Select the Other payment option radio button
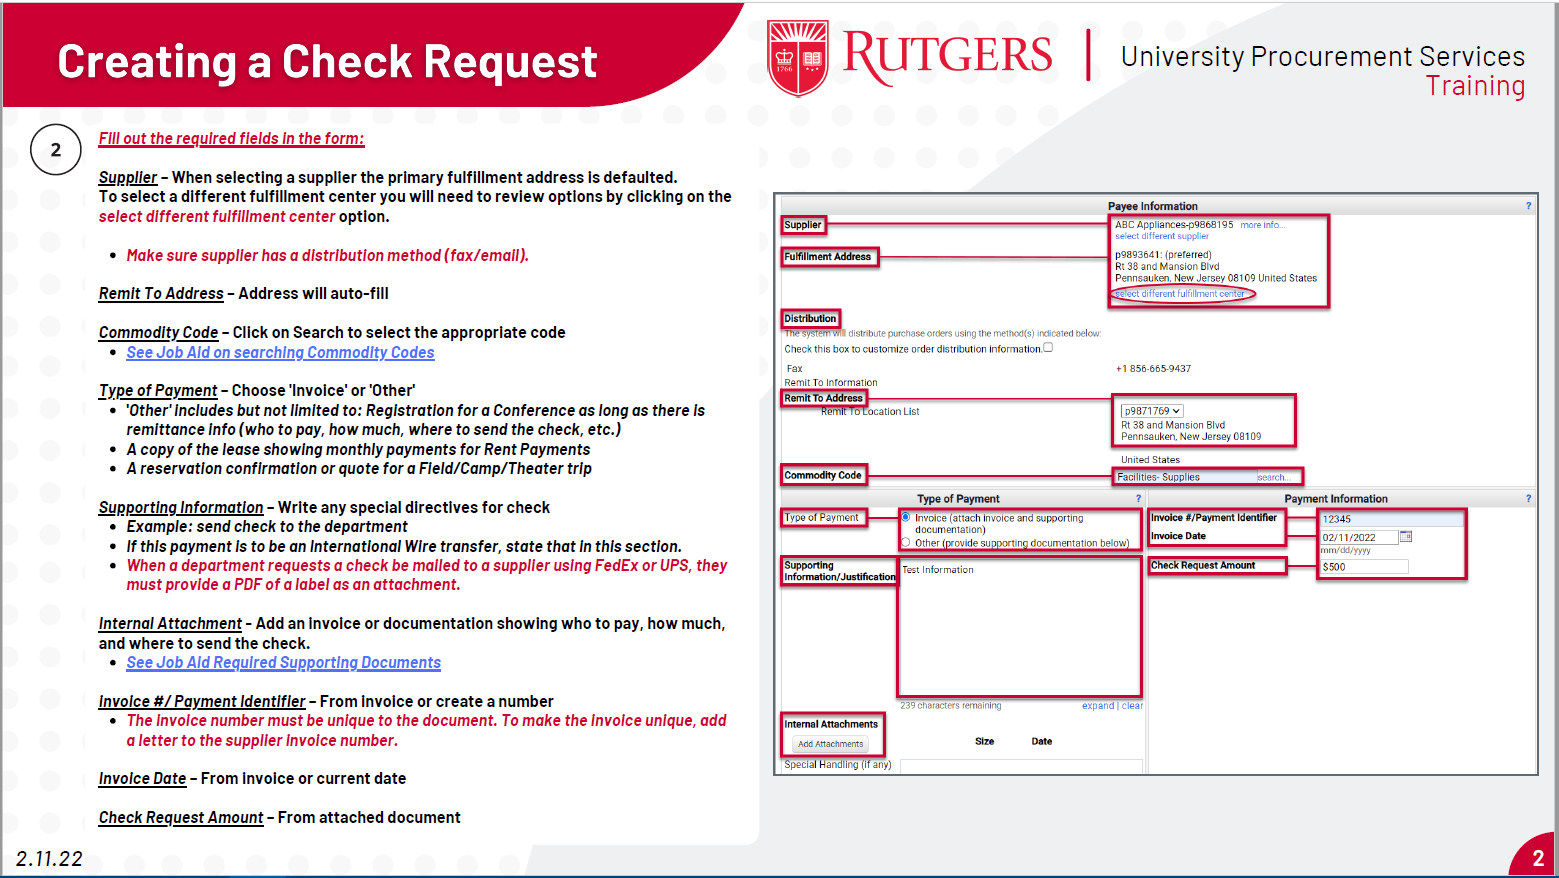This screenshot has height=878, width=1559. pos(905,541)
